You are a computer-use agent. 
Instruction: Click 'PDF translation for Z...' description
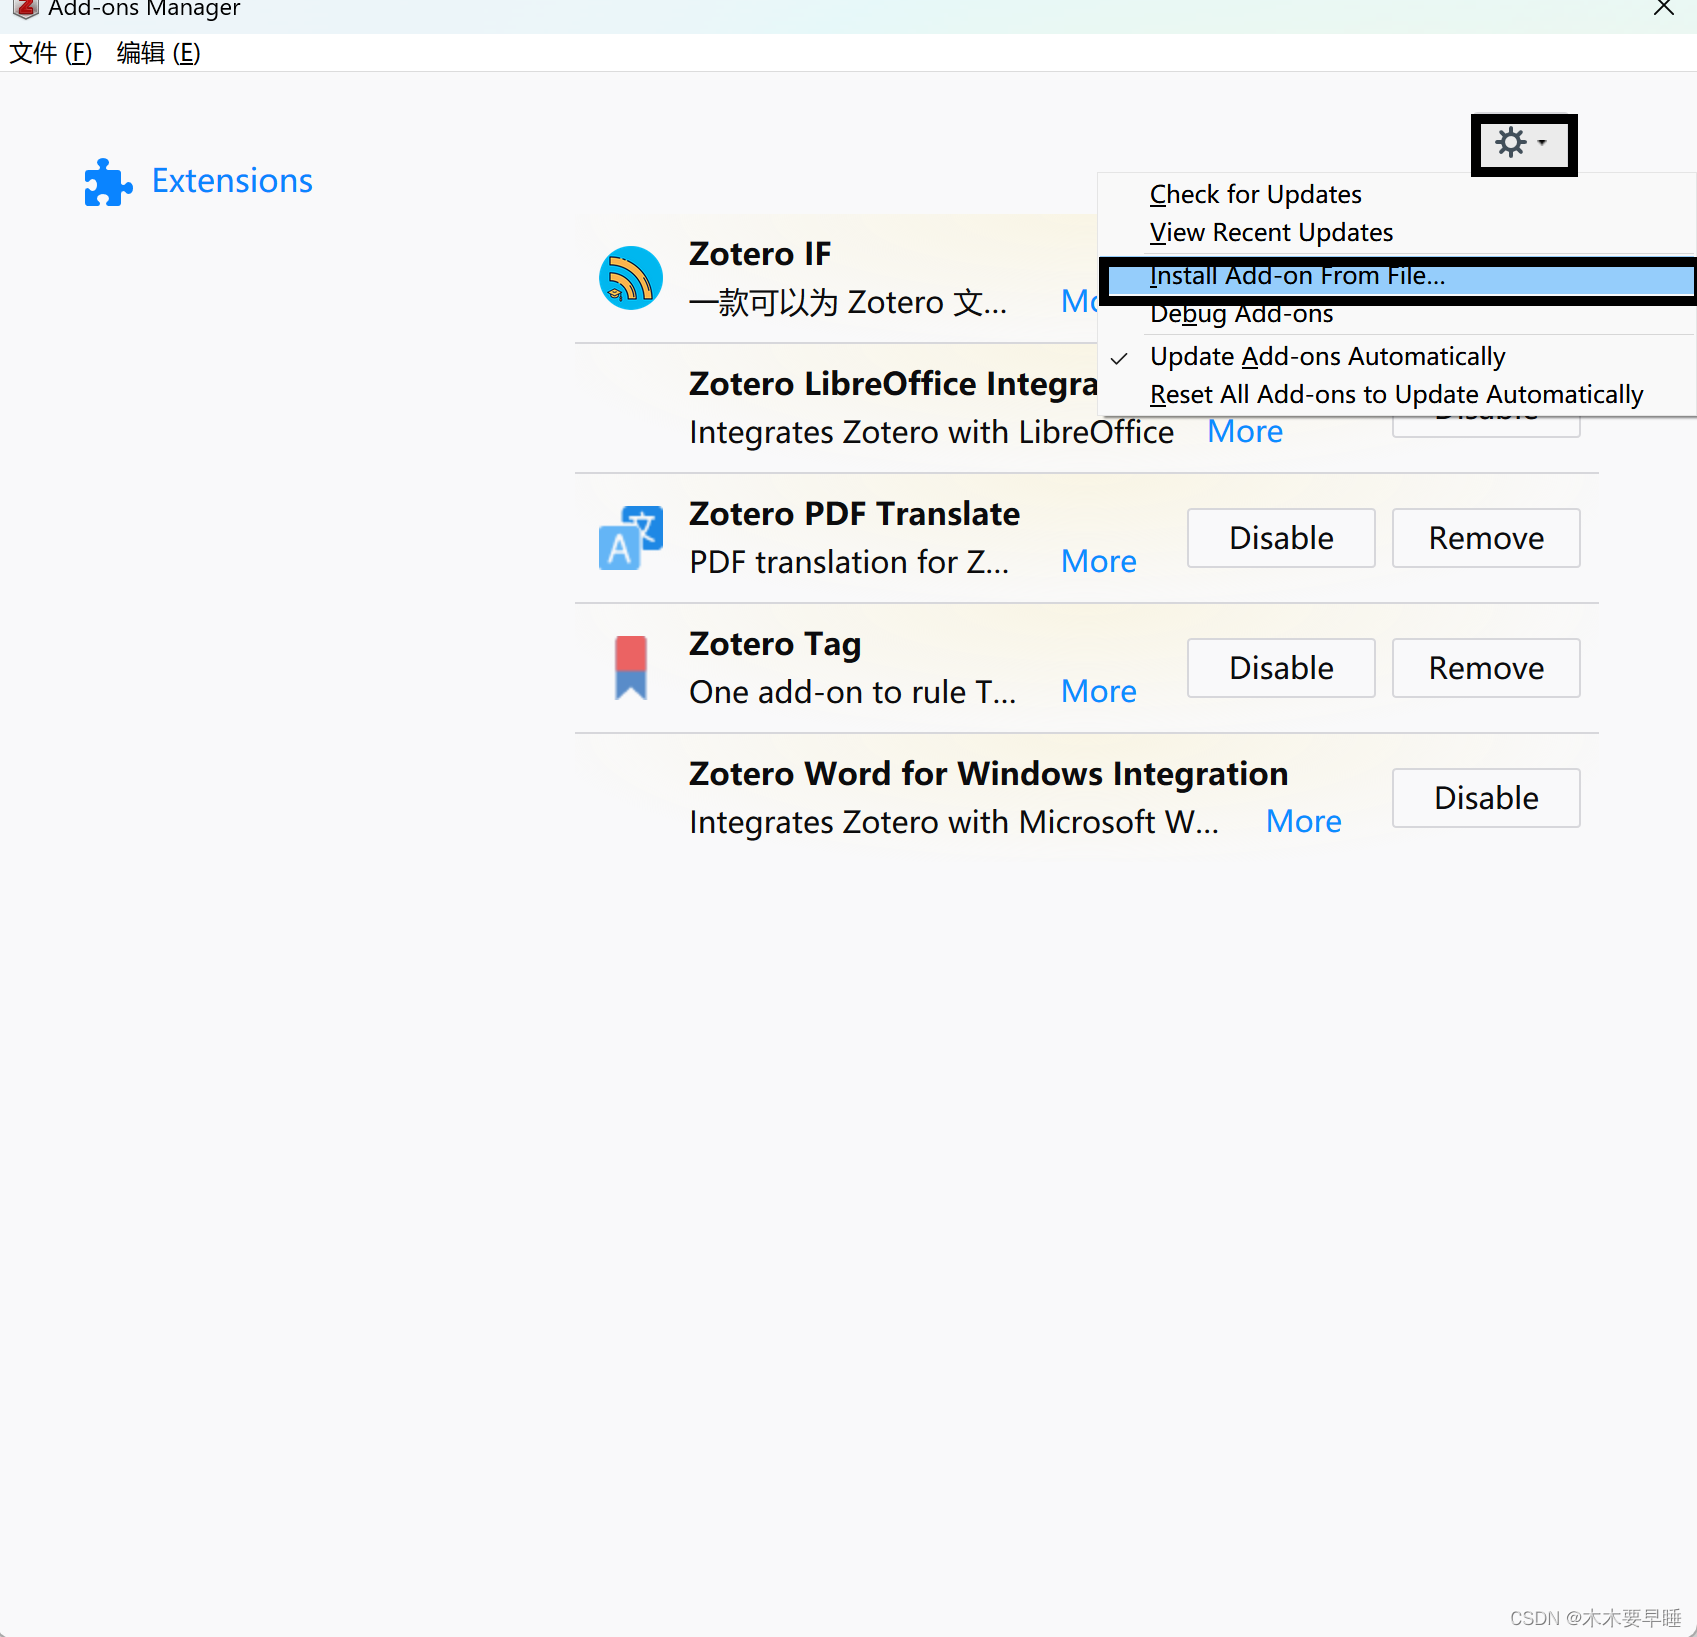[x=849, y=562]
